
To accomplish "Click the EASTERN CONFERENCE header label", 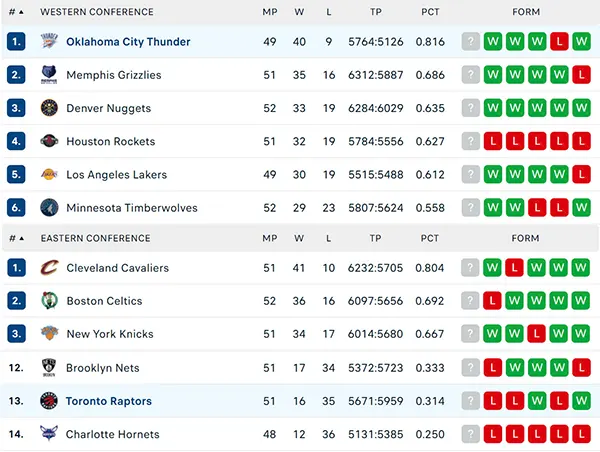I will [x=96, y=238].
